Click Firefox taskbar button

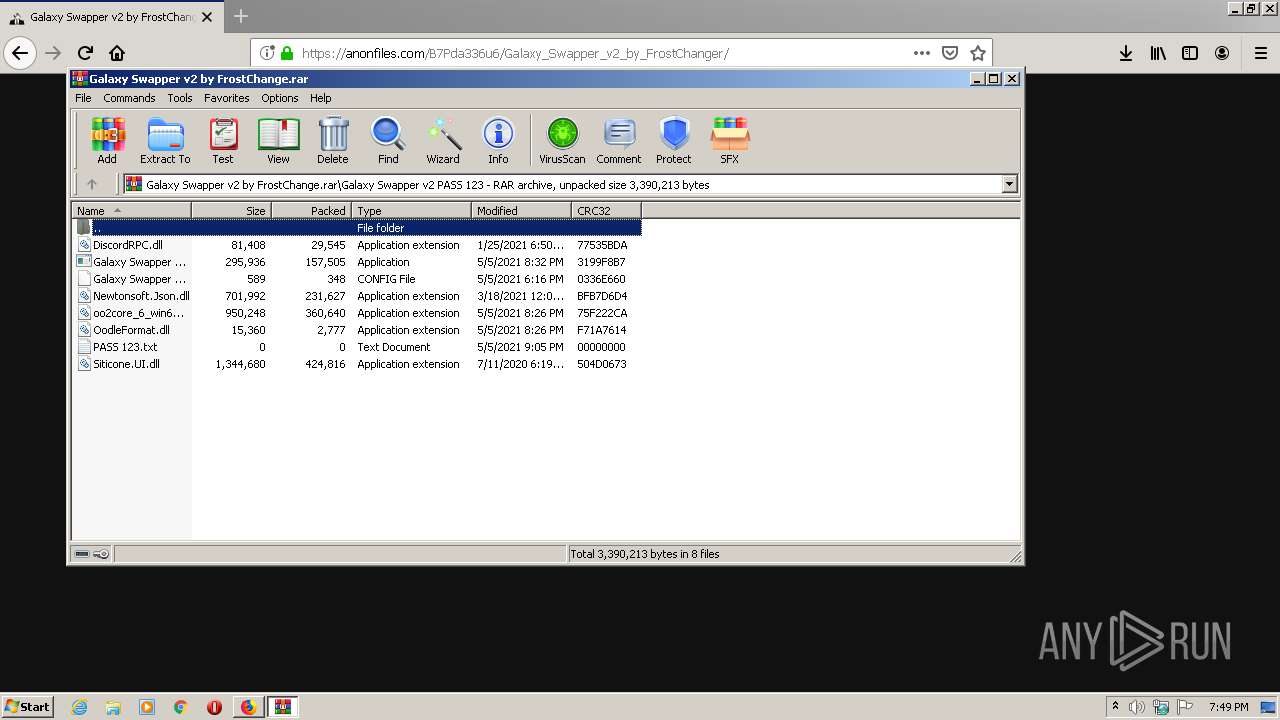[248, 707]
